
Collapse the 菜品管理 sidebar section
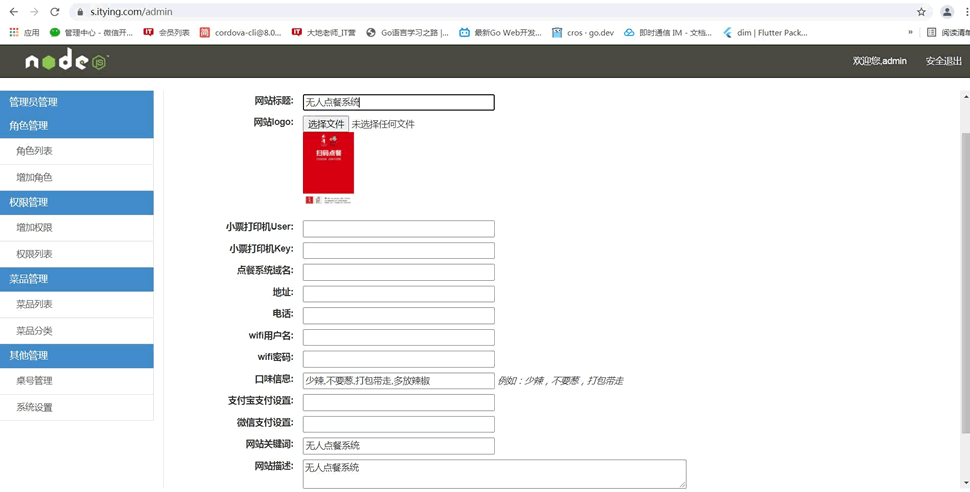77,279
